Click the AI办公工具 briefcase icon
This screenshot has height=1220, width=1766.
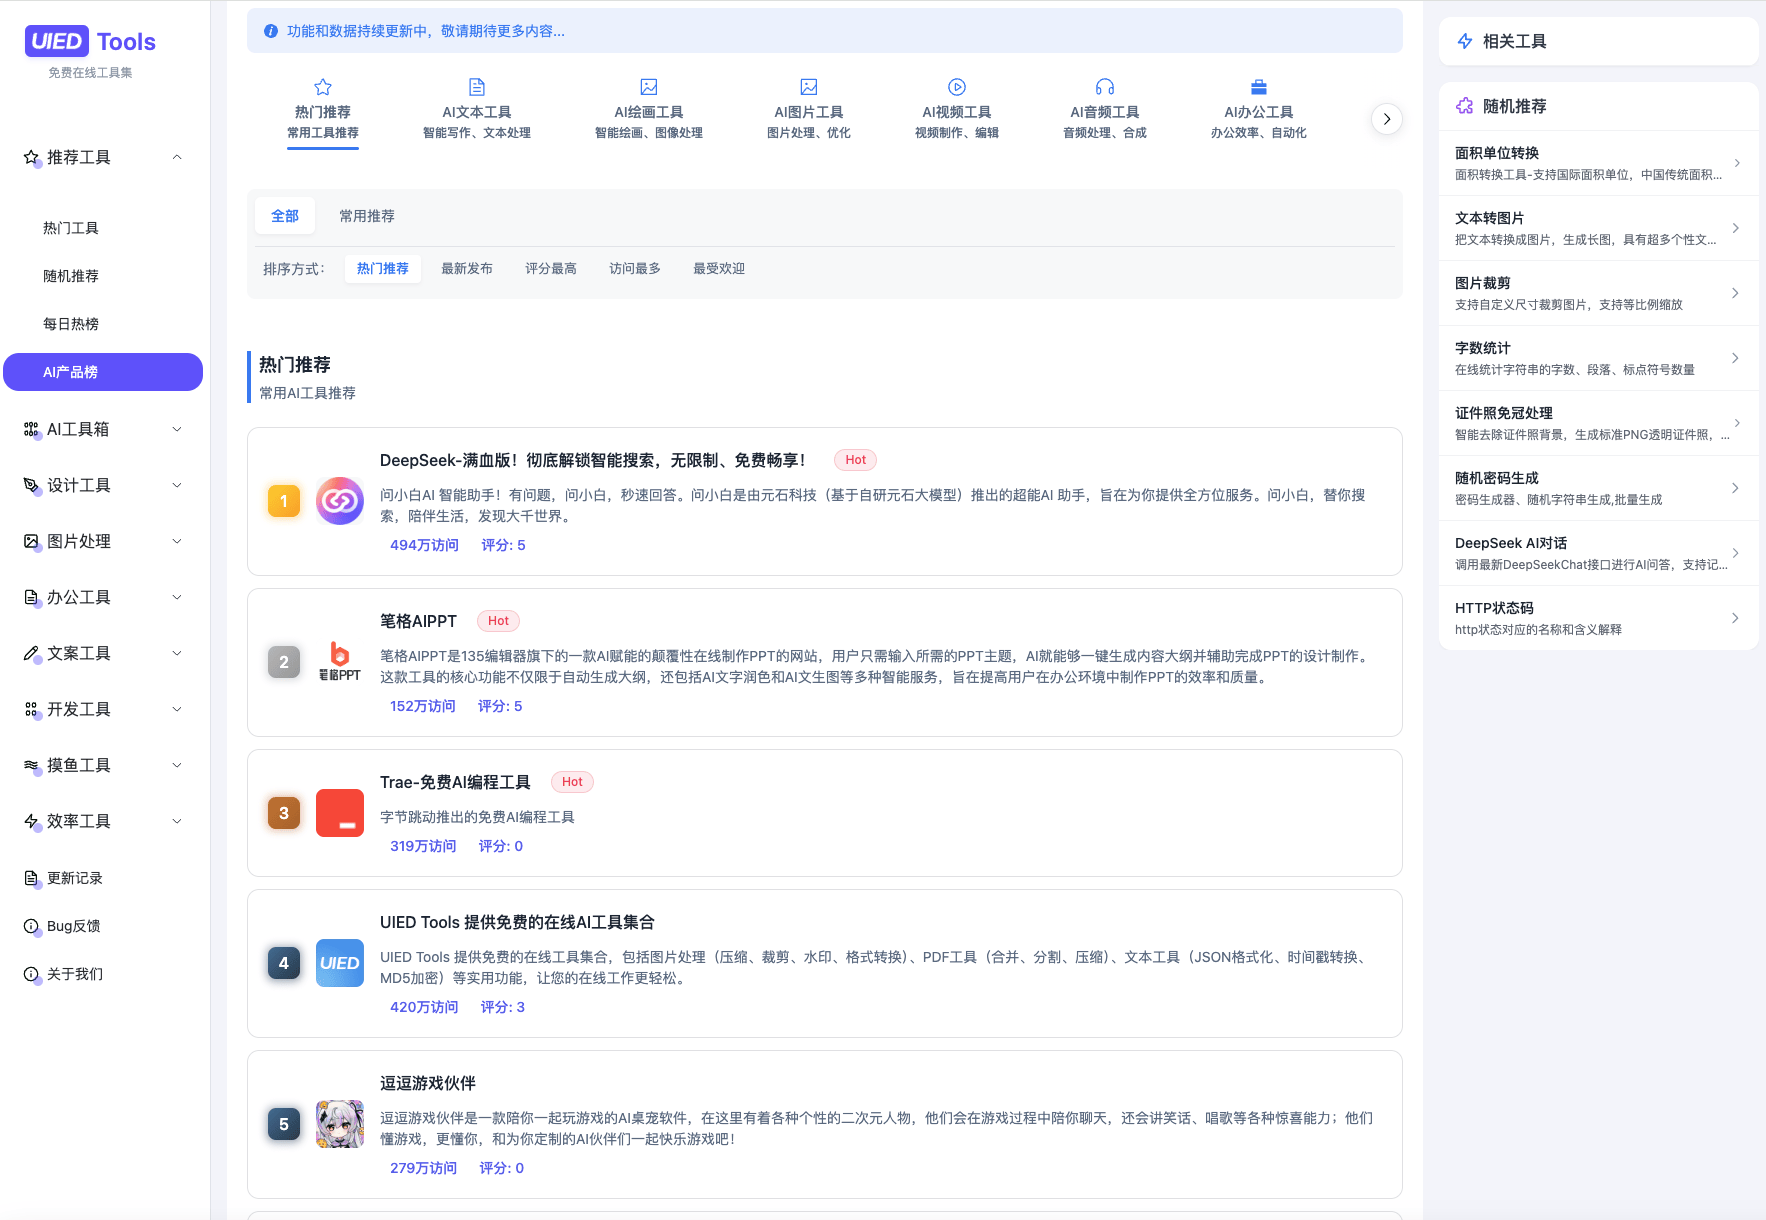tap(1259, 87)
